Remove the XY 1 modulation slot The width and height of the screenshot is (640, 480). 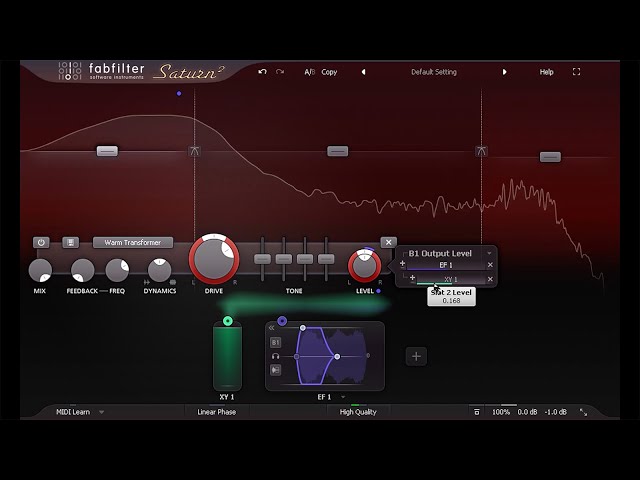tap(490, 279)
